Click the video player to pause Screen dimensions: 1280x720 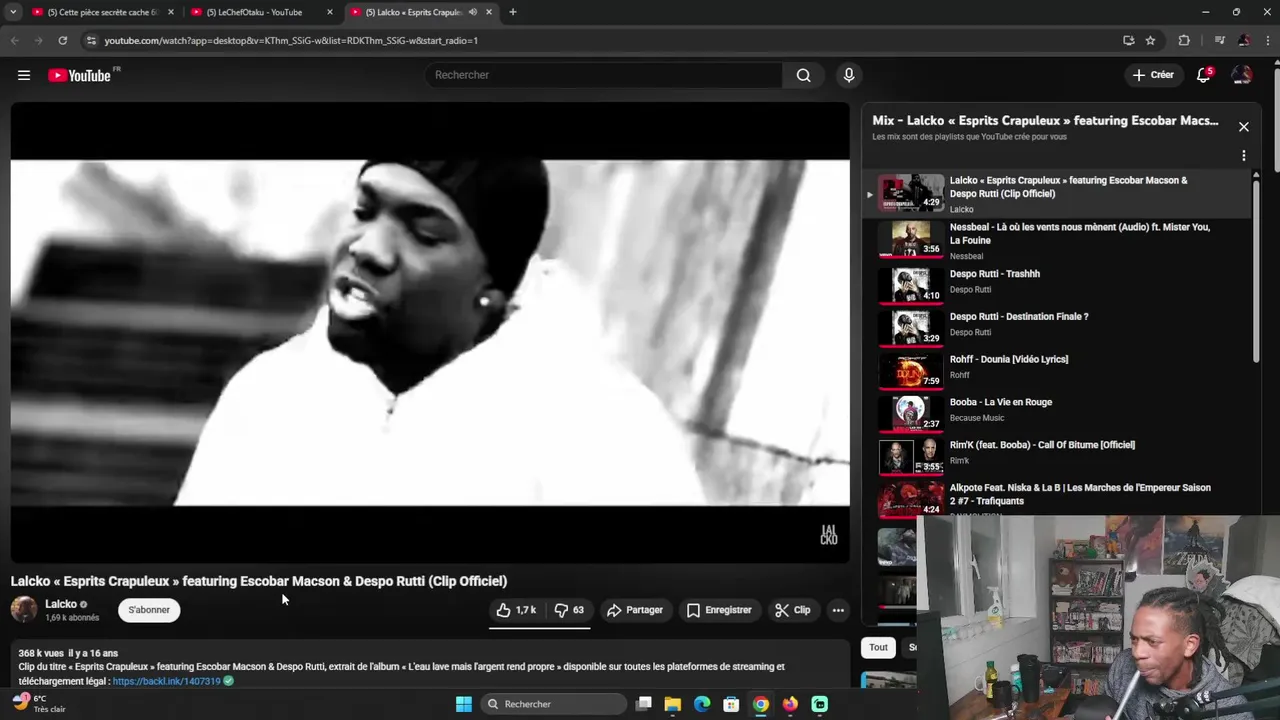430,333
